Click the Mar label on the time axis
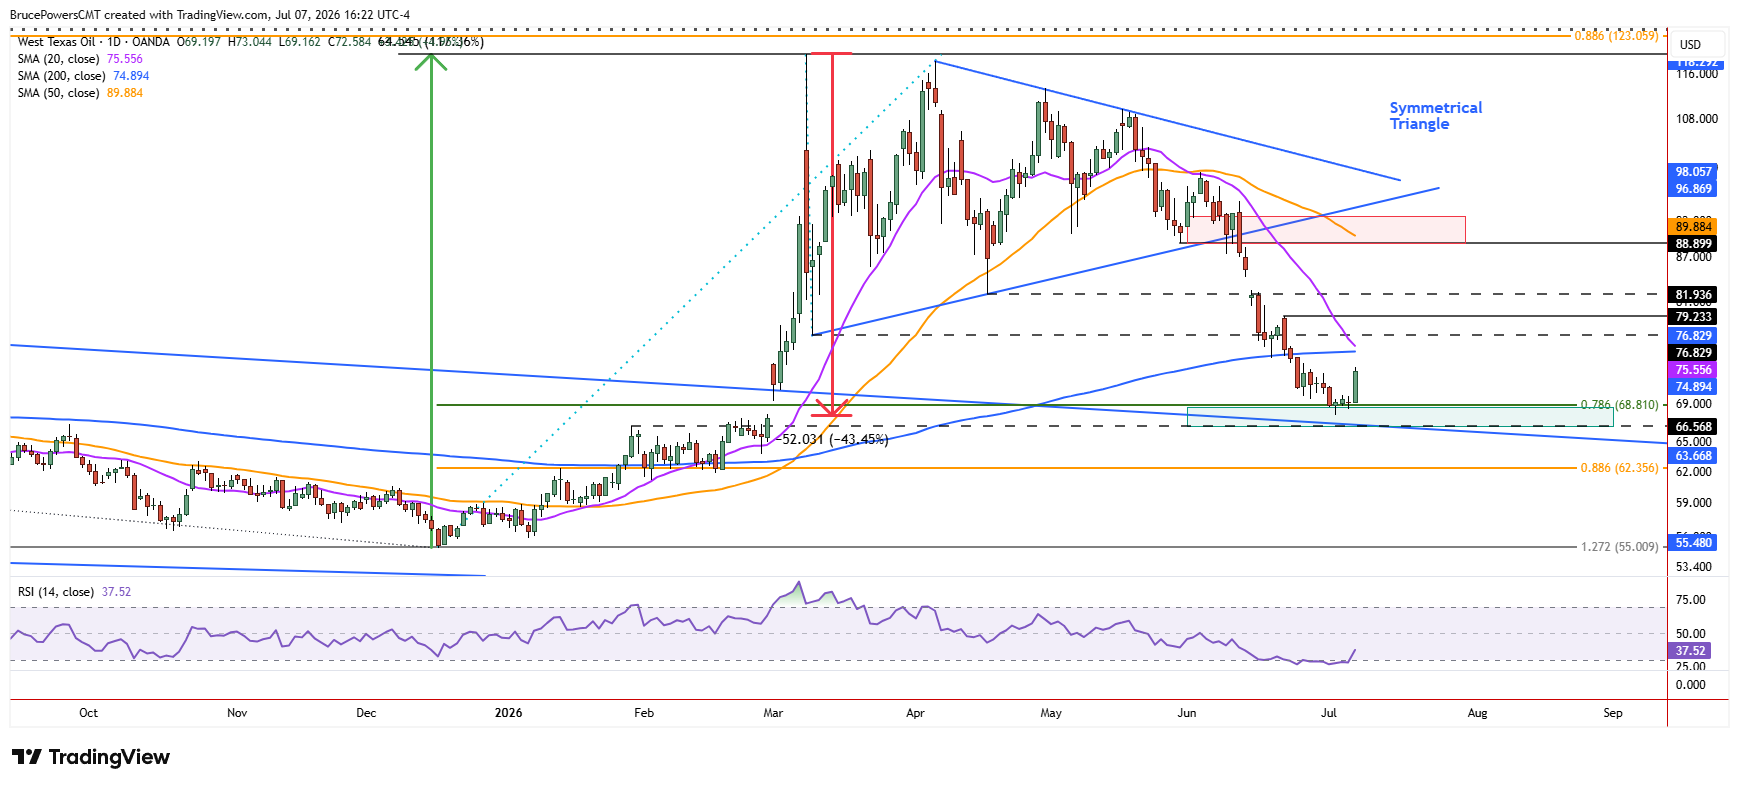This screenshot has height=787, width=1739. pos(773,713)
